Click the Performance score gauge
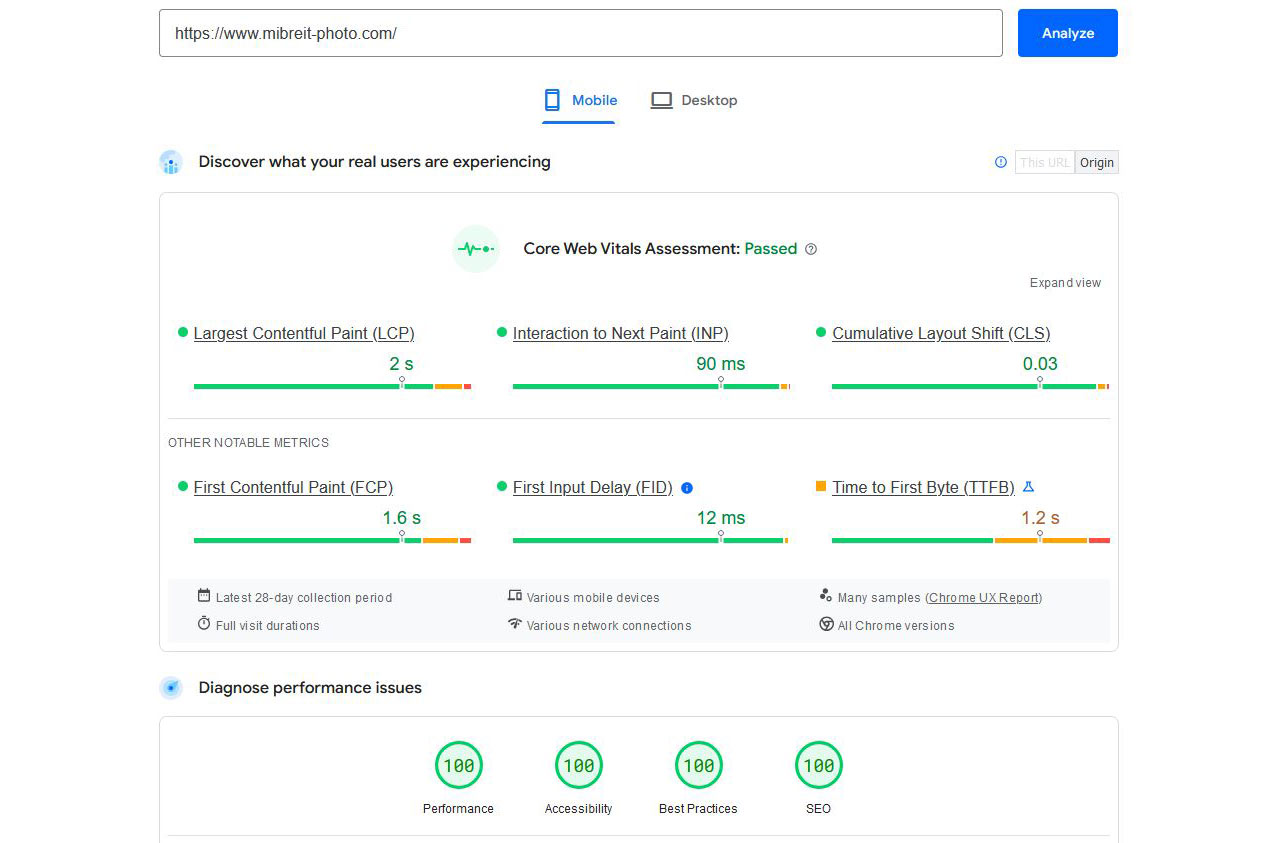The width and height of the screenshot is (1280, 843). (459, 766)
